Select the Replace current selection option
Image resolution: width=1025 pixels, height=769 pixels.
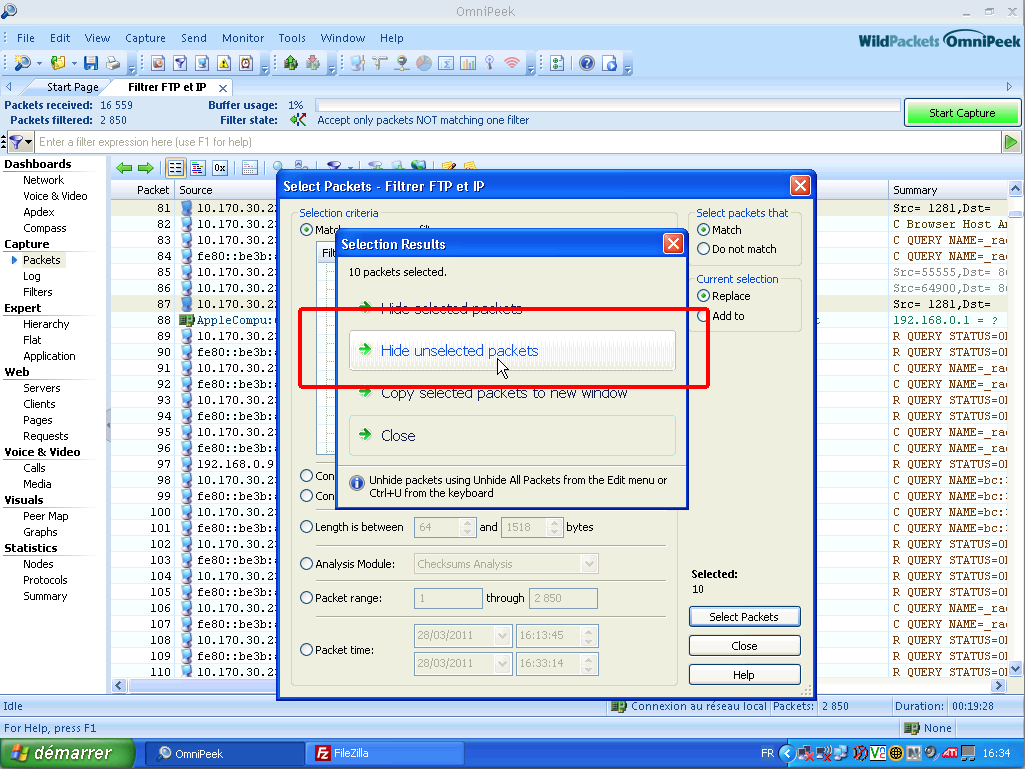[703, 296]
